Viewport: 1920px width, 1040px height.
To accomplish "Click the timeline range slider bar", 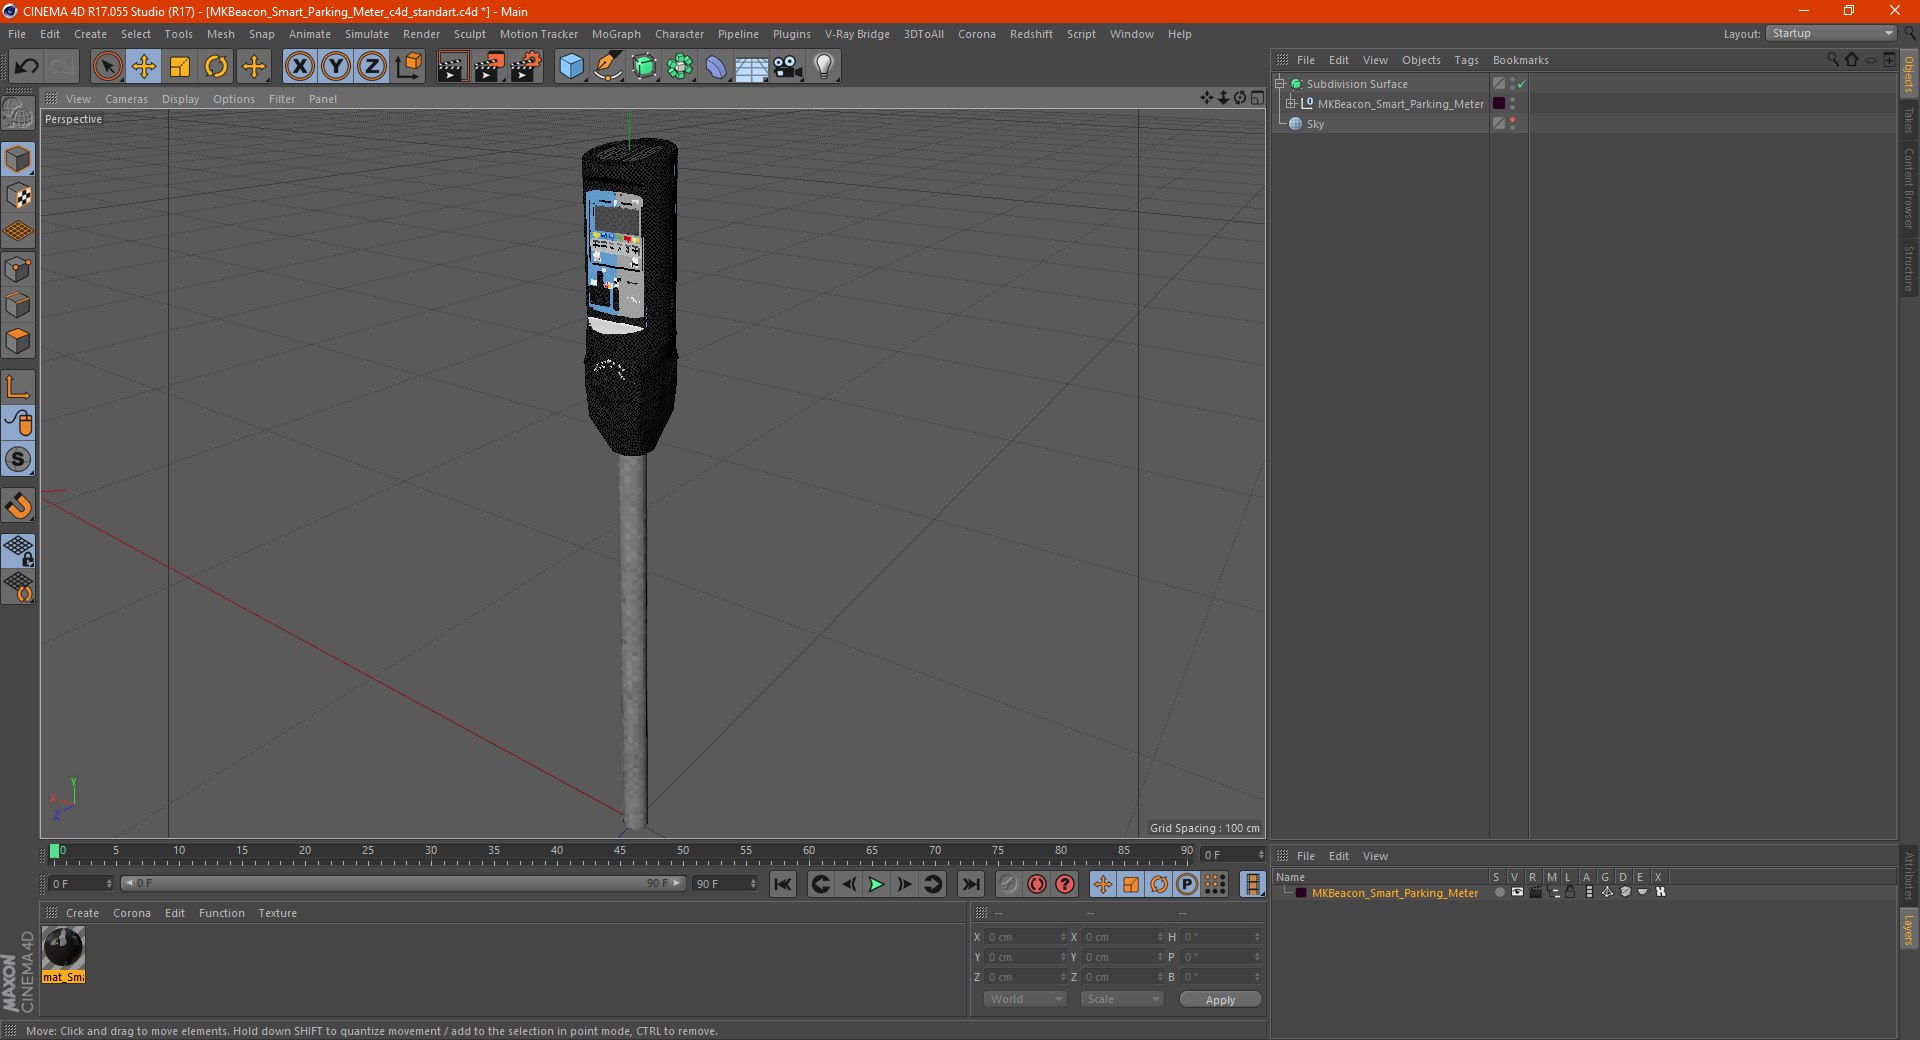I will pos(402,883).
